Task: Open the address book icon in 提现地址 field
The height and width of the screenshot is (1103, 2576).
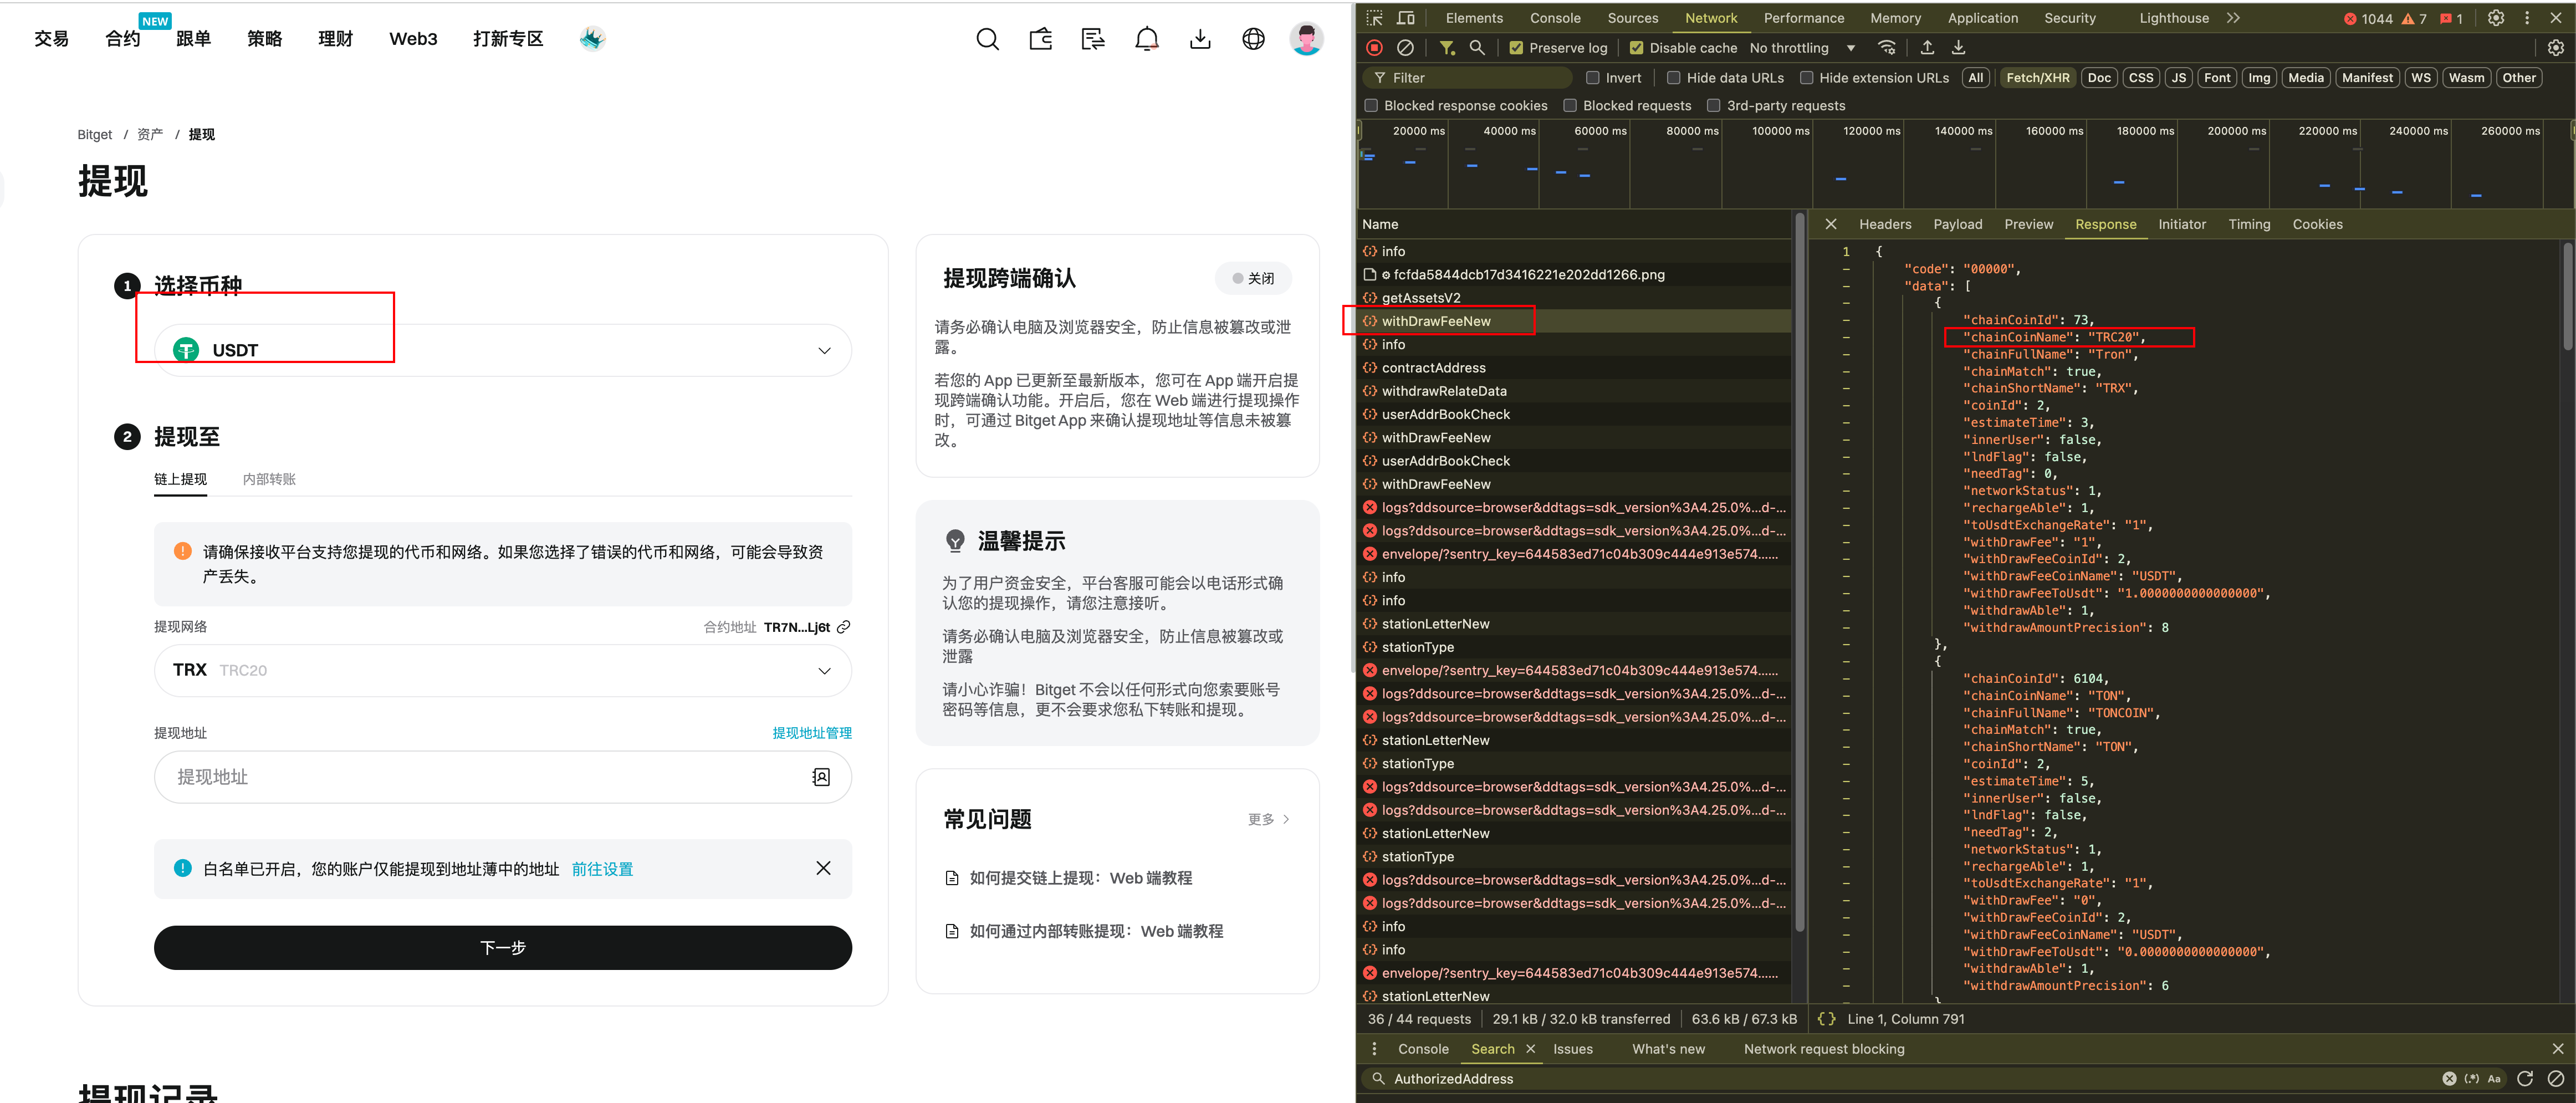Action: 821,777
